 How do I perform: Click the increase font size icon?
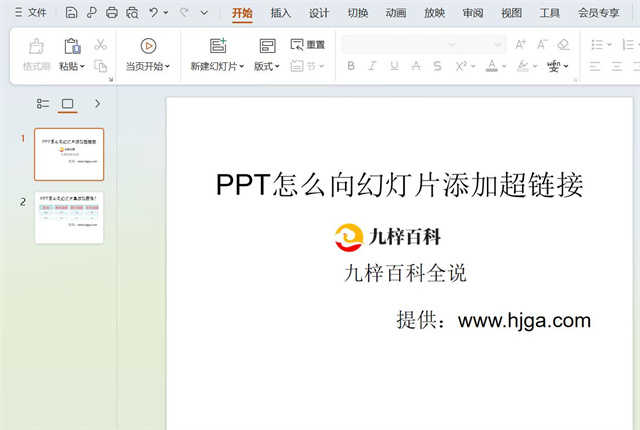[520, 44]
